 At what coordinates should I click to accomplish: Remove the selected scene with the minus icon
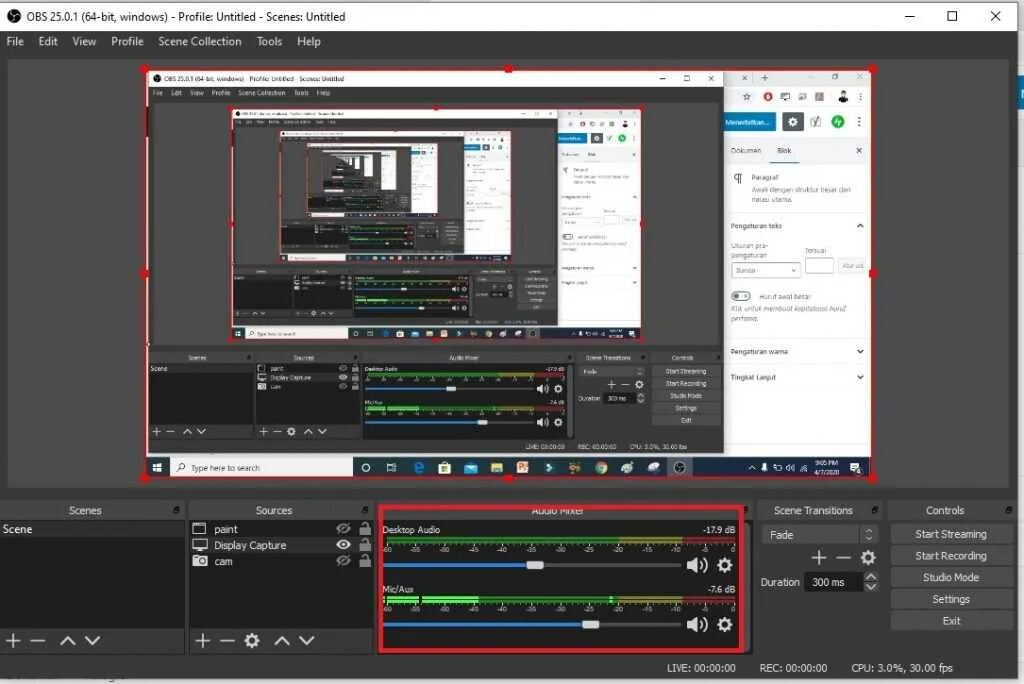tap(38, 641)
